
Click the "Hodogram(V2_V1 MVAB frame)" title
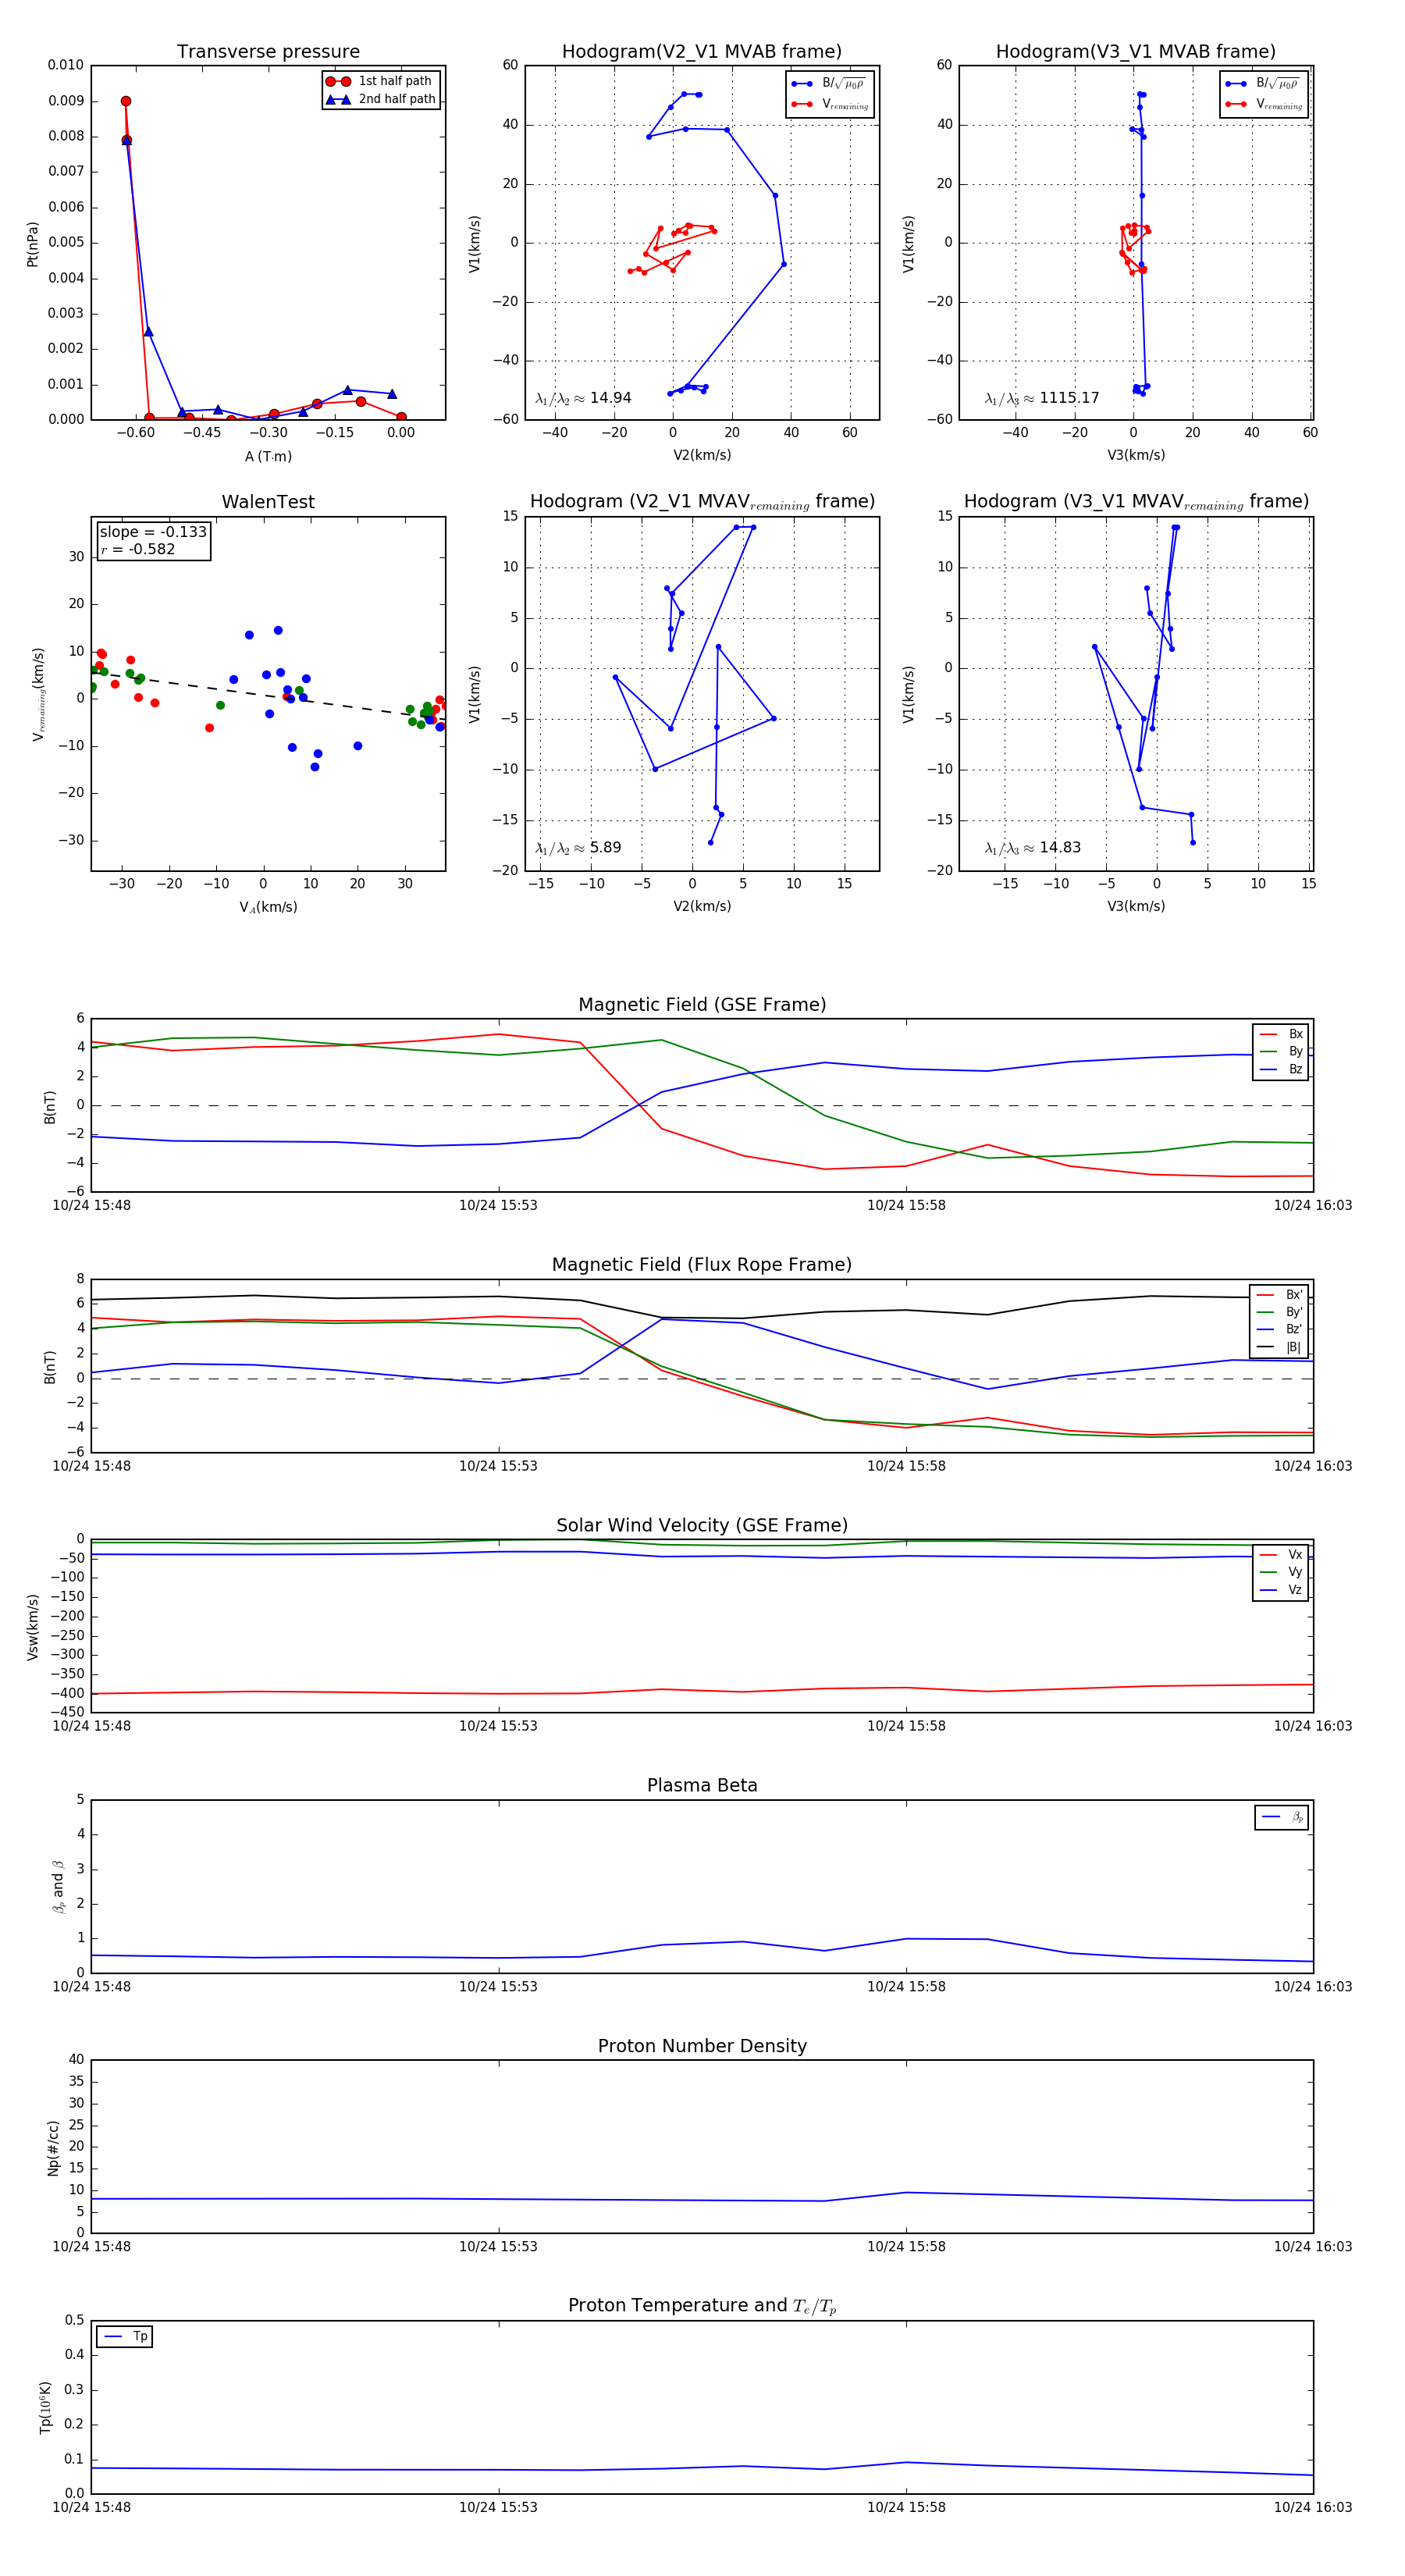click(702, 52)
